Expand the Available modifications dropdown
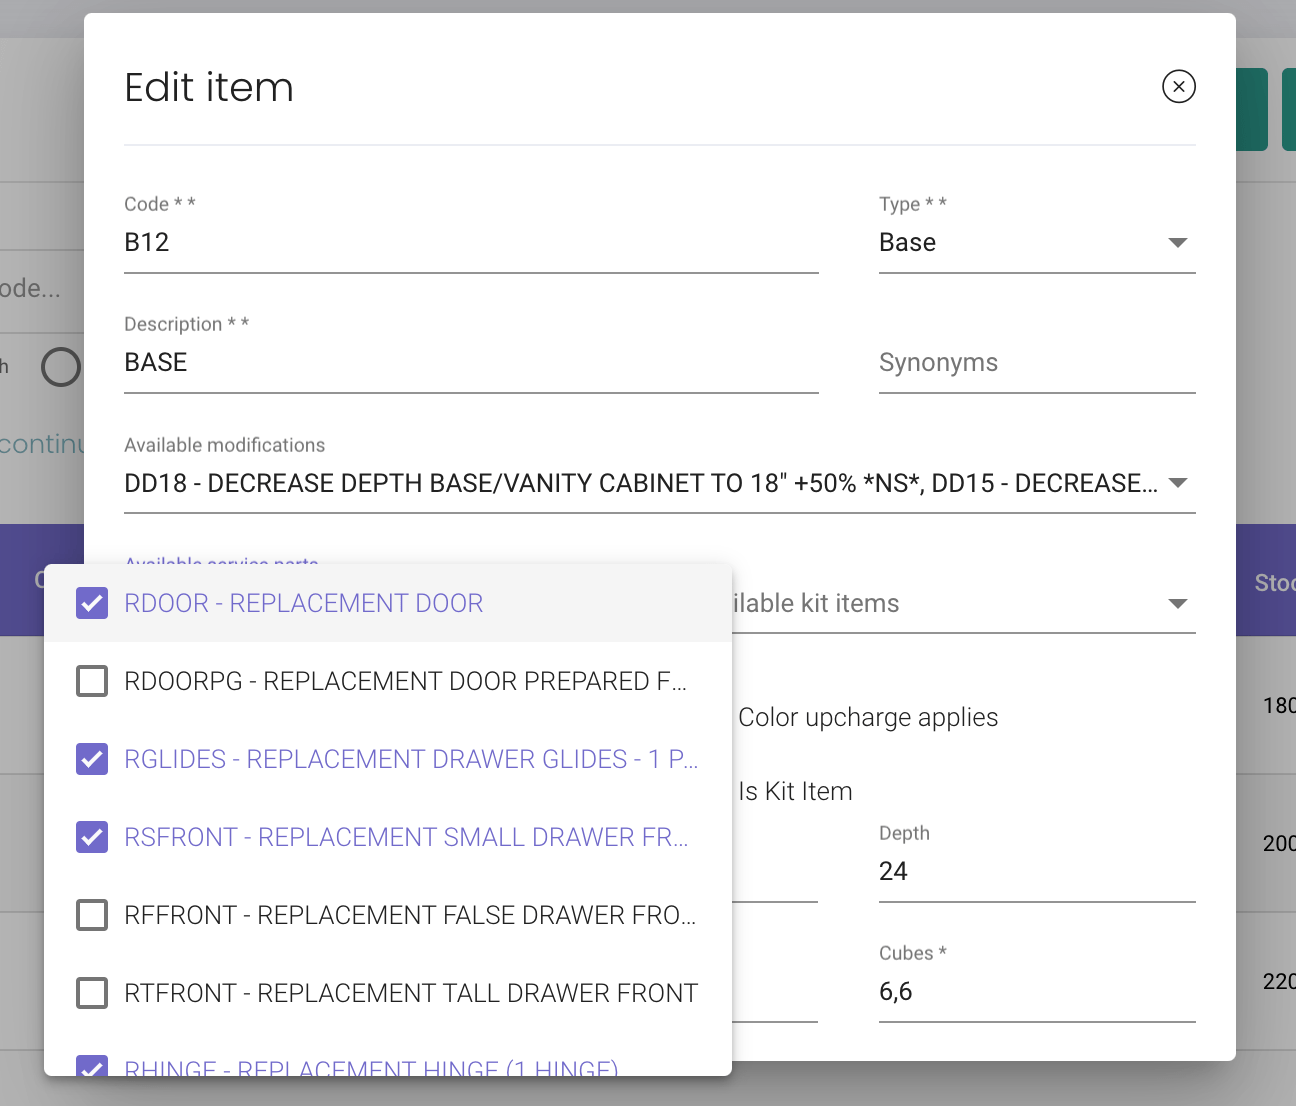 (x=660, y=483)
